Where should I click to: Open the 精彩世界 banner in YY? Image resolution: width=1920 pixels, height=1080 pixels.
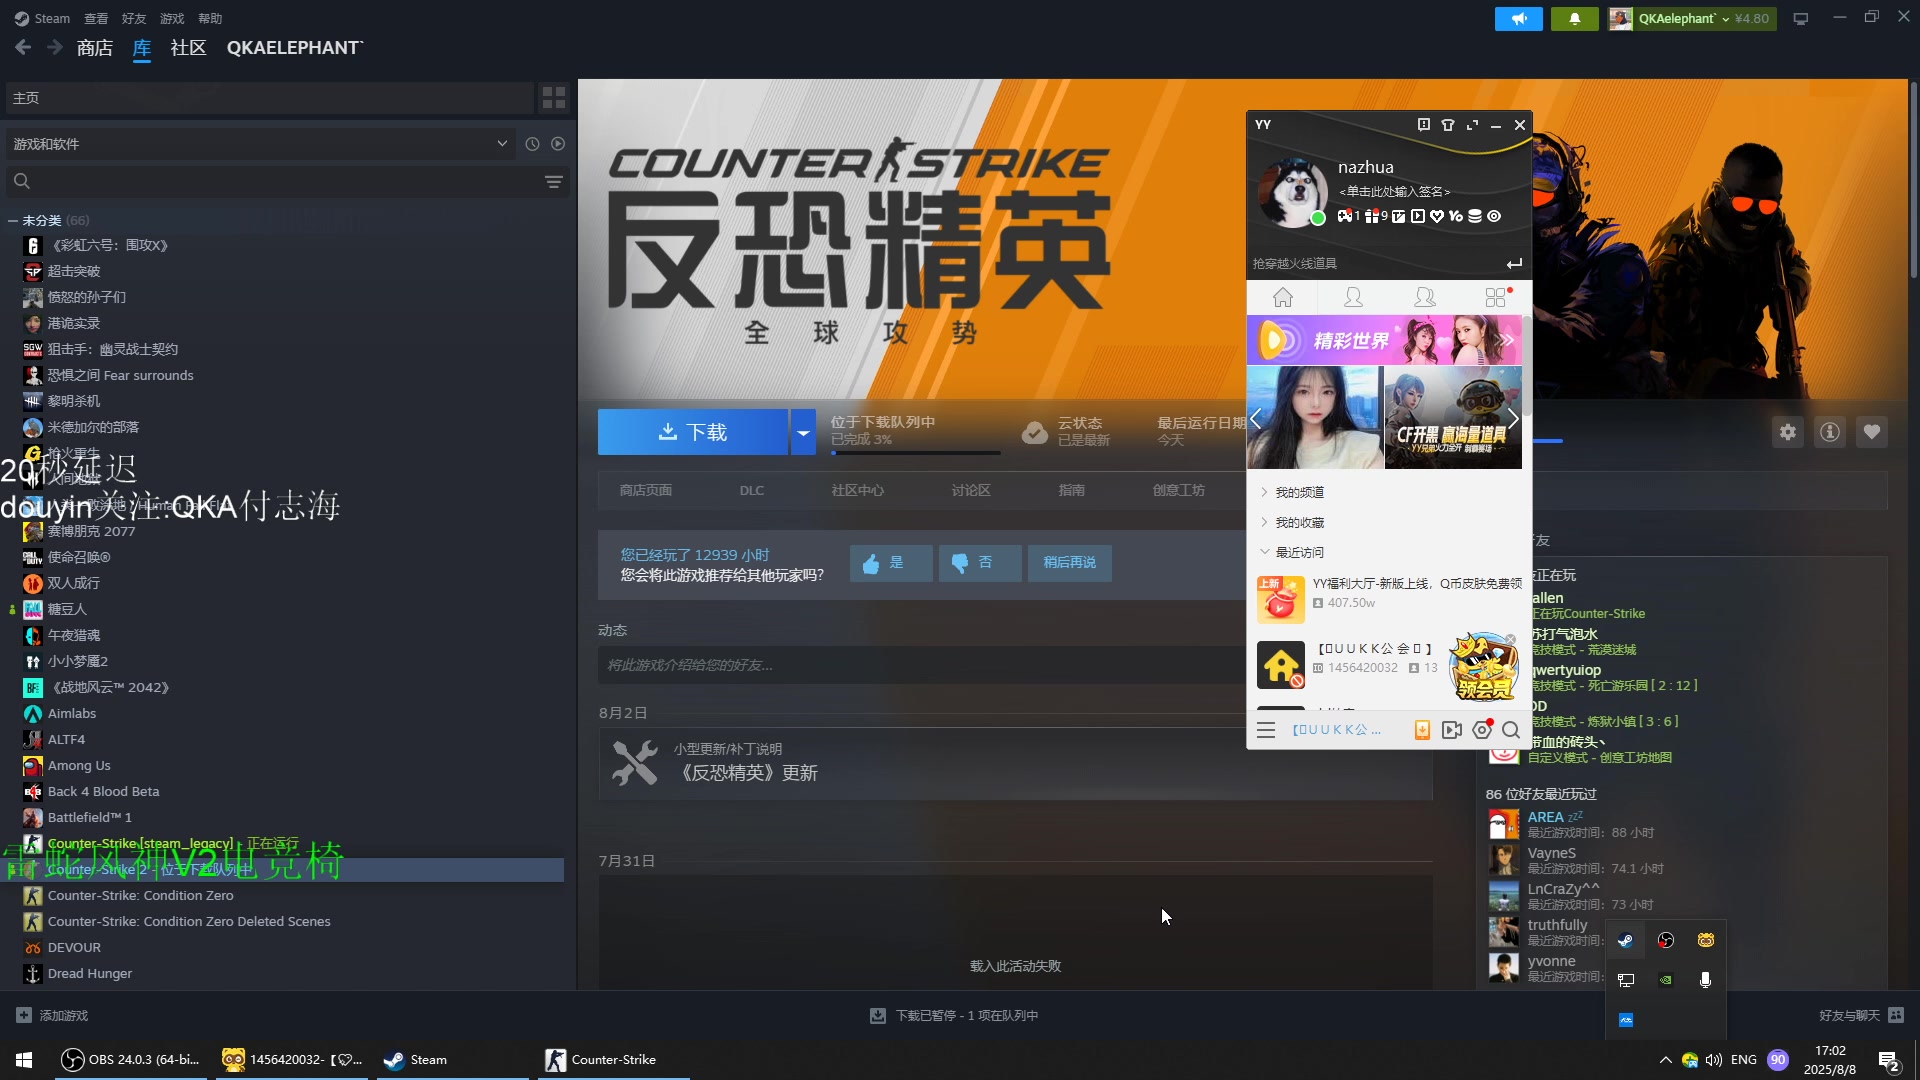[x=1384, y=340]
